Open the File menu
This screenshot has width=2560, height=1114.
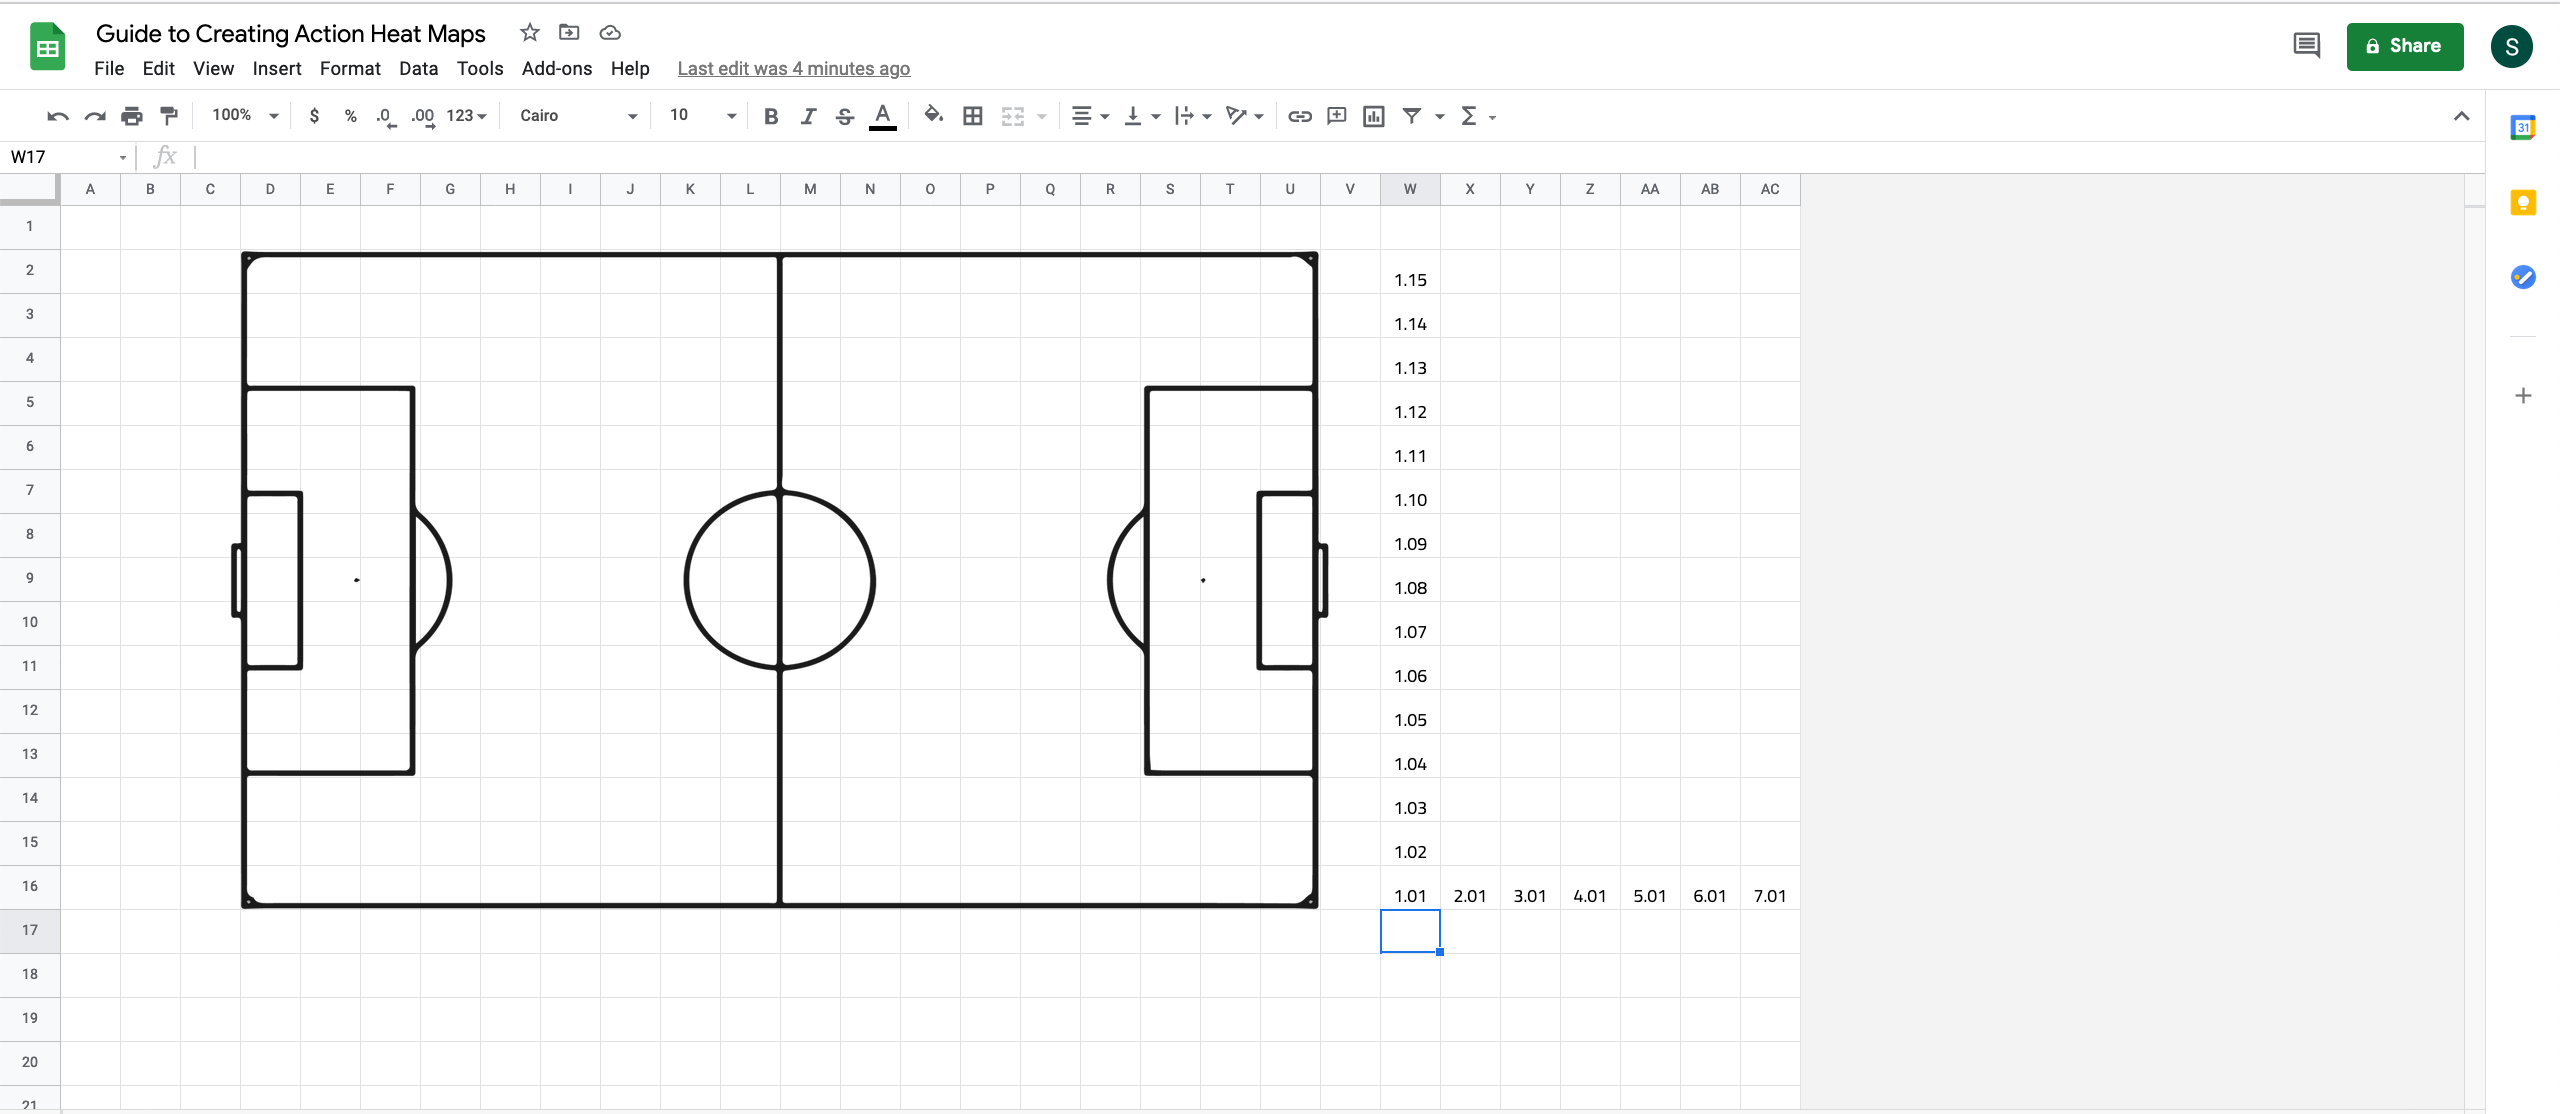(109, 68)
